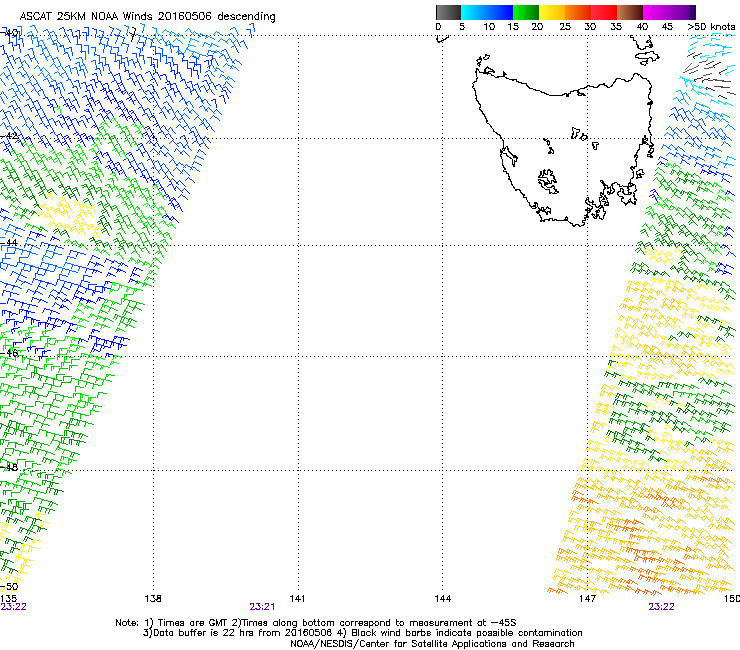The height and width of the screenshot is (650, 740).
Task: Select the legend value '30'
Action: (590, 27)
